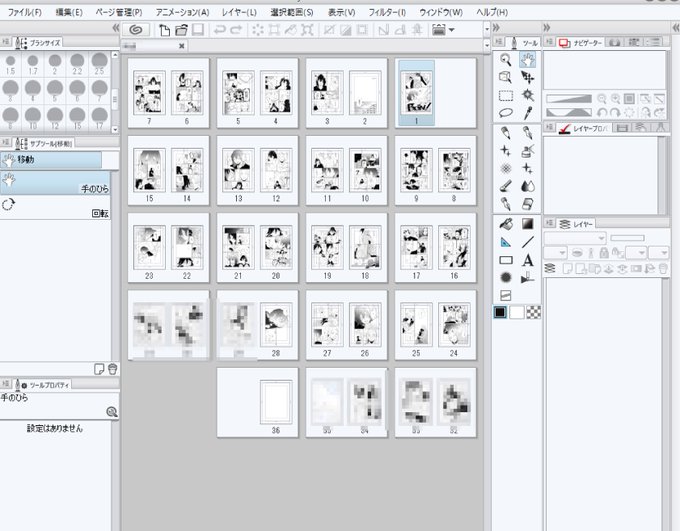Open the ページ管理(P) menu
Image resolution: width=680 pixels, height=531 pixels.
tap(119, 12)
